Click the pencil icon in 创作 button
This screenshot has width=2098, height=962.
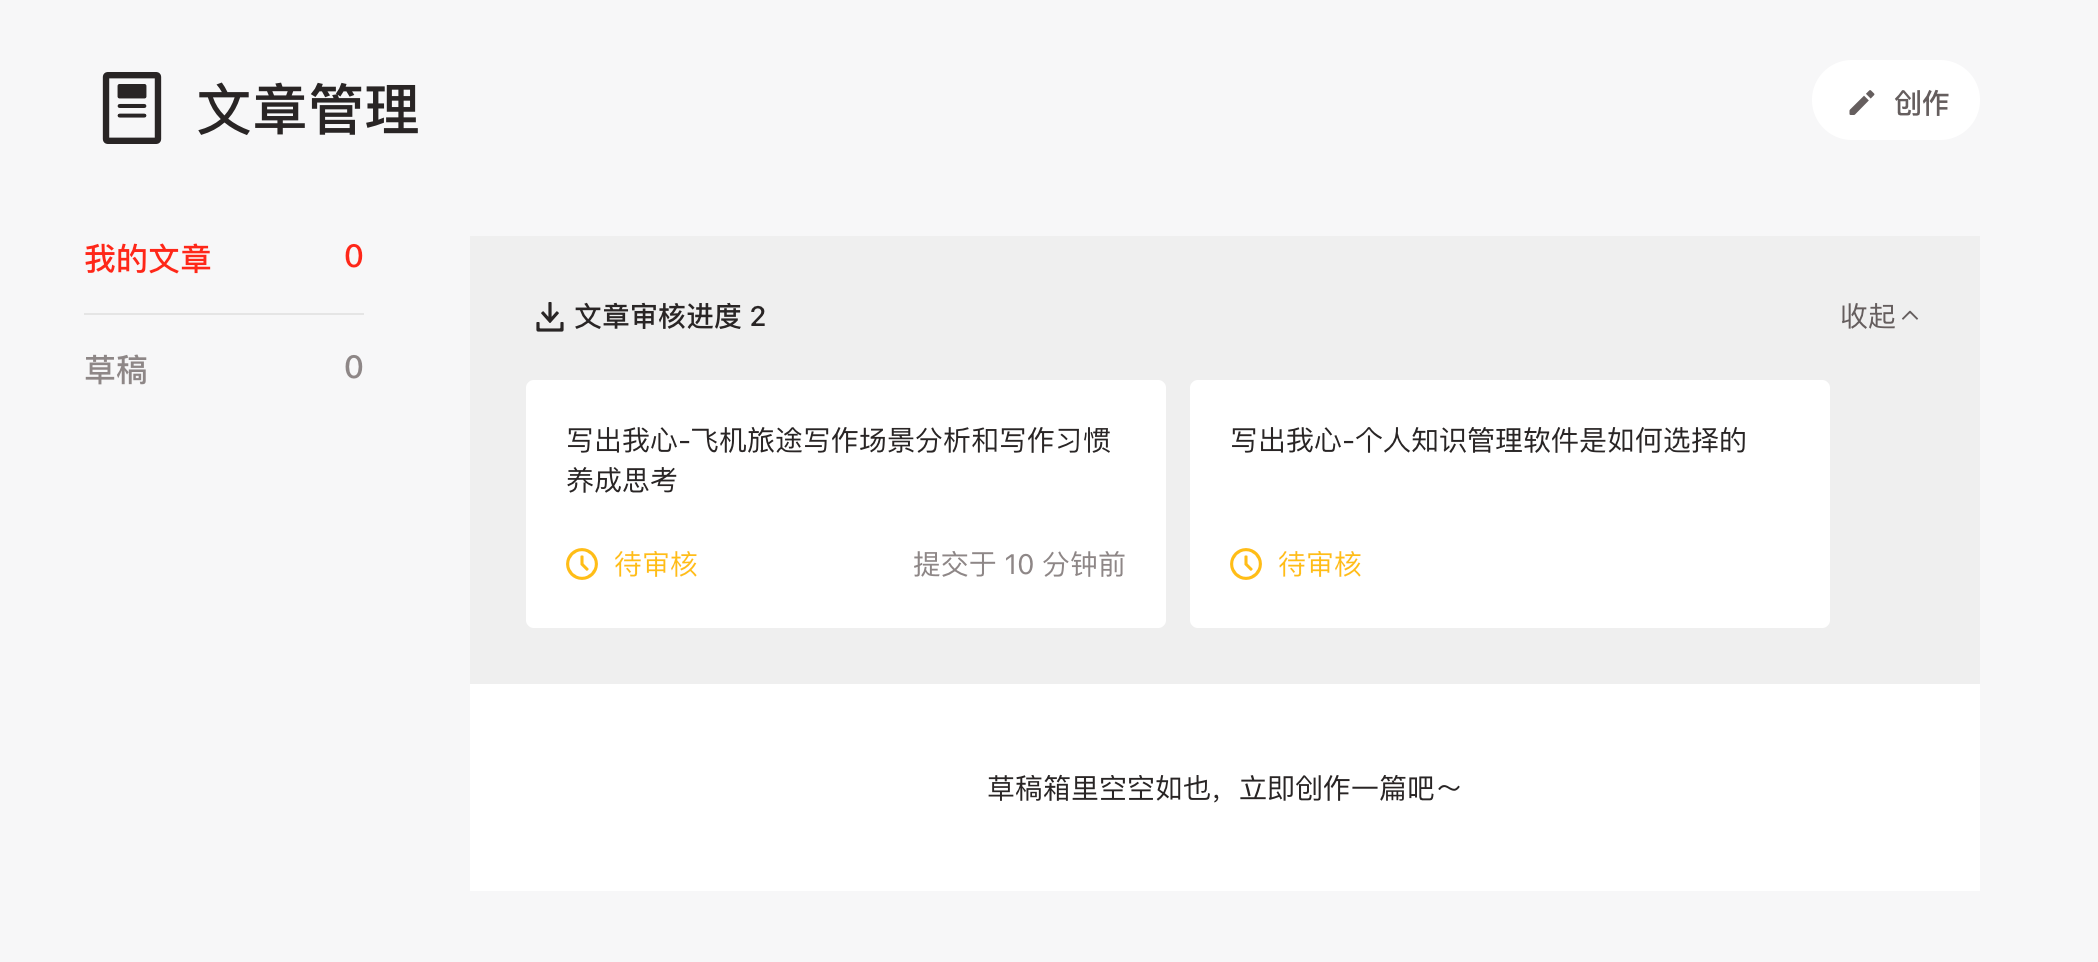click(x=1861, y=103)
